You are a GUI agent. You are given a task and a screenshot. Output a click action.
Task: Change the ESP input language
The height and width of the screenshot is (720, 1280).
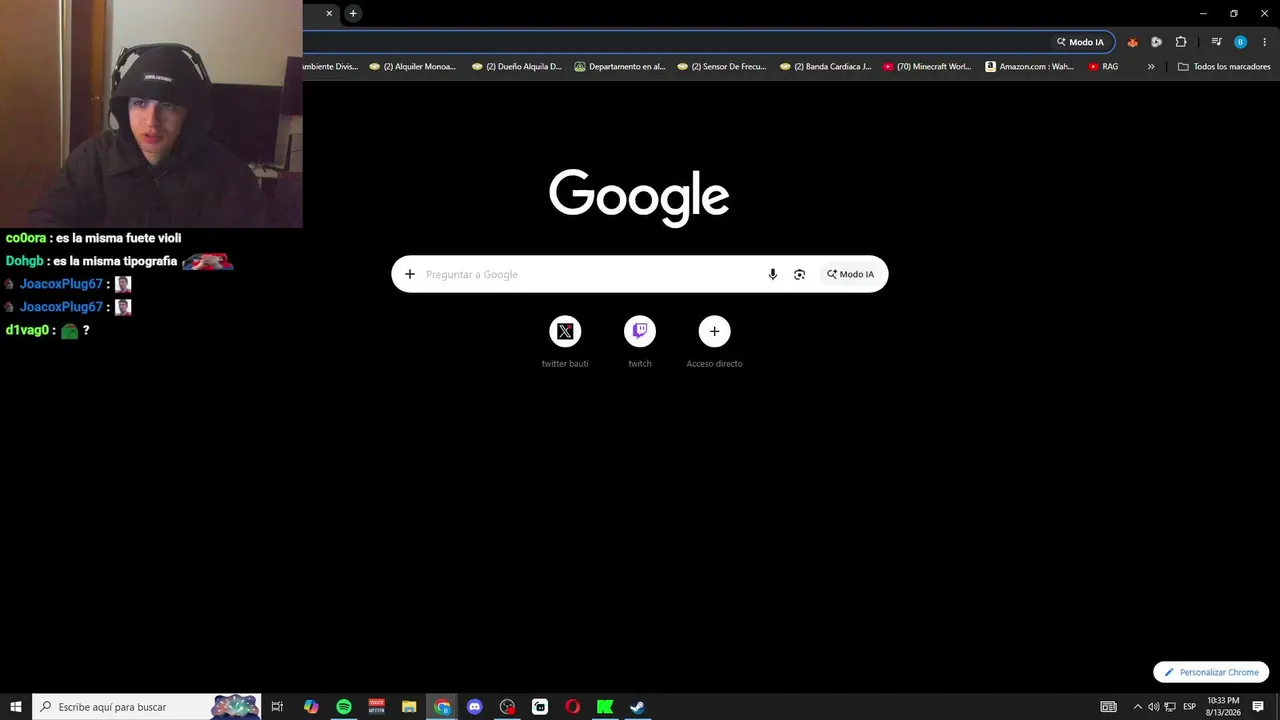point(1190,707)
